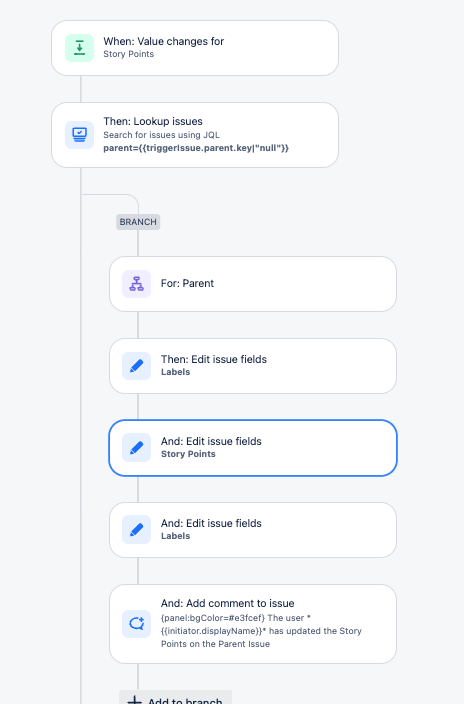Click the JQL query text parent=triggerIssue
The image size is (464, 704).
(x=196, y=148)
